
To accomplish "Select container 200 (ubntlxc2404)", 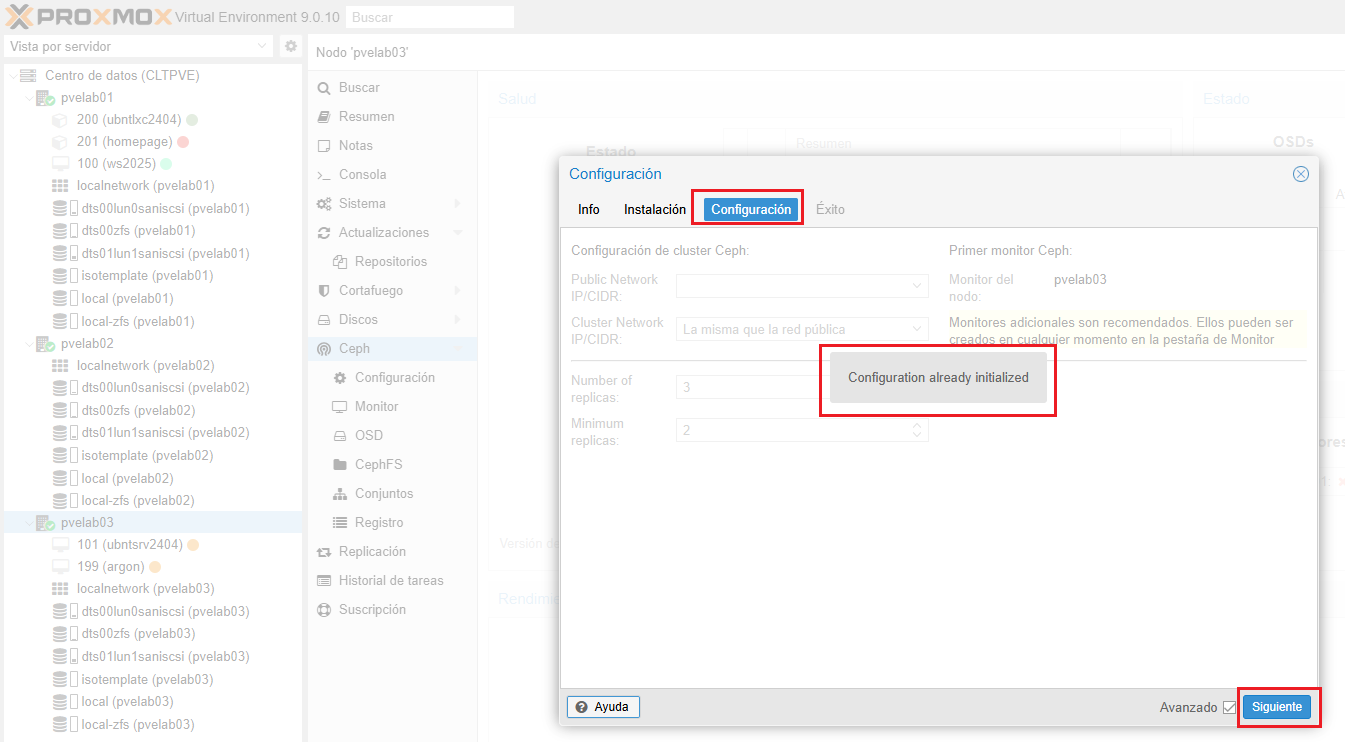I will 130,120.
